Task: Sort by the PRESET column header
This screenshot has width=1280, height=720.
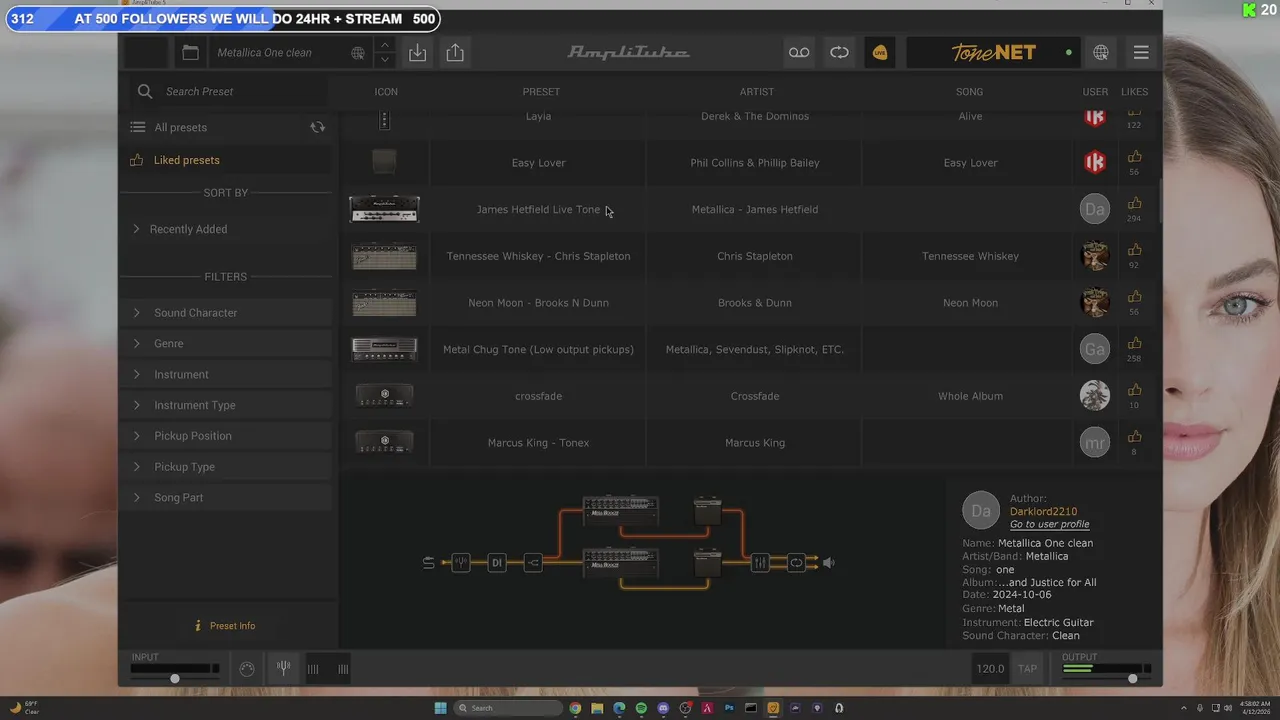Action: tap(541, 92)
